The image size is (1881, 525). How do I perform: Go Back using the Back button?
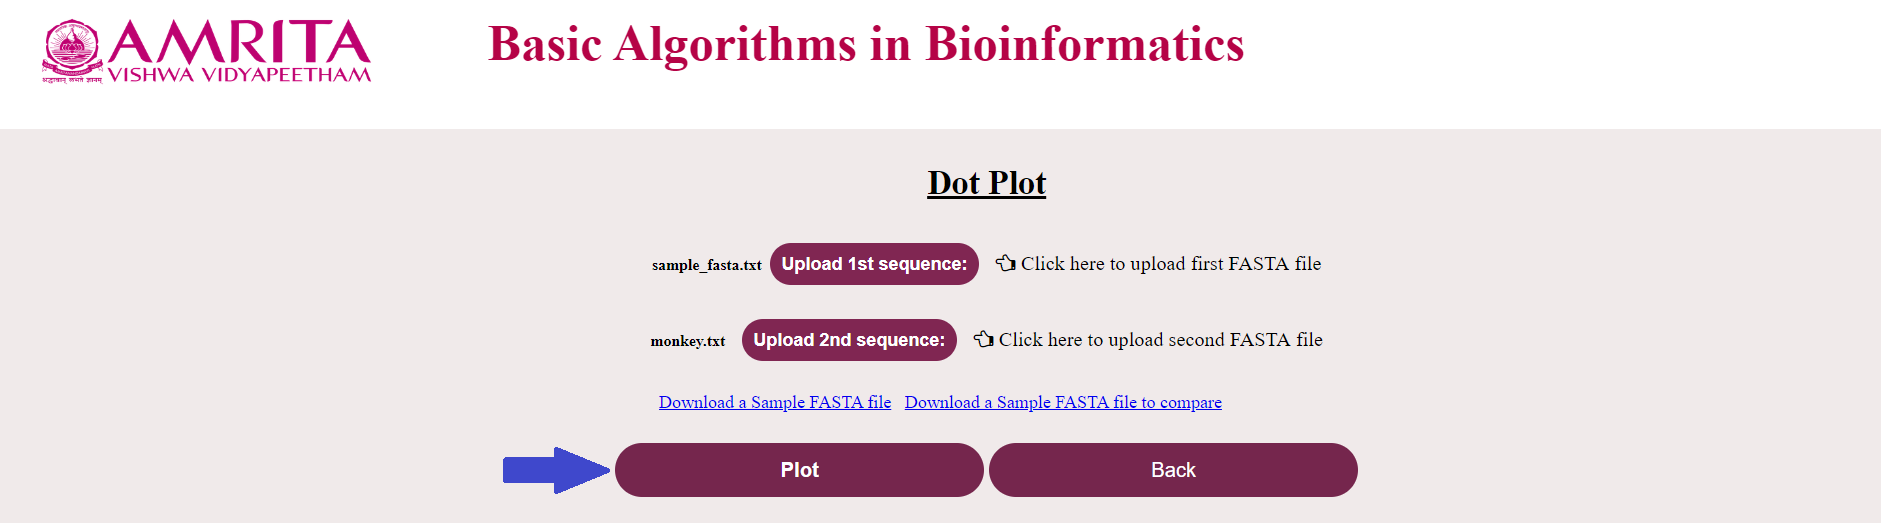click(1173, 470)
